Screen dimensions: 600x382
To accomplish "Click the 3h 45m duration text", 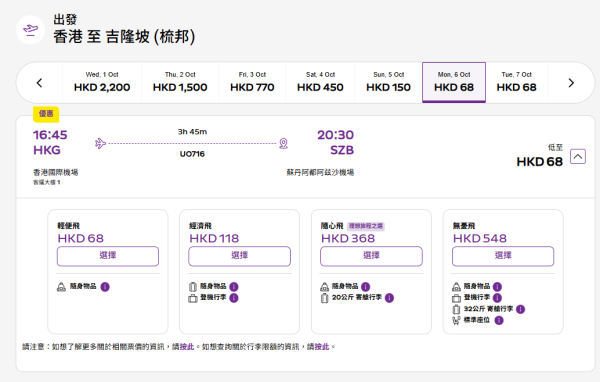I will point(192,132).
